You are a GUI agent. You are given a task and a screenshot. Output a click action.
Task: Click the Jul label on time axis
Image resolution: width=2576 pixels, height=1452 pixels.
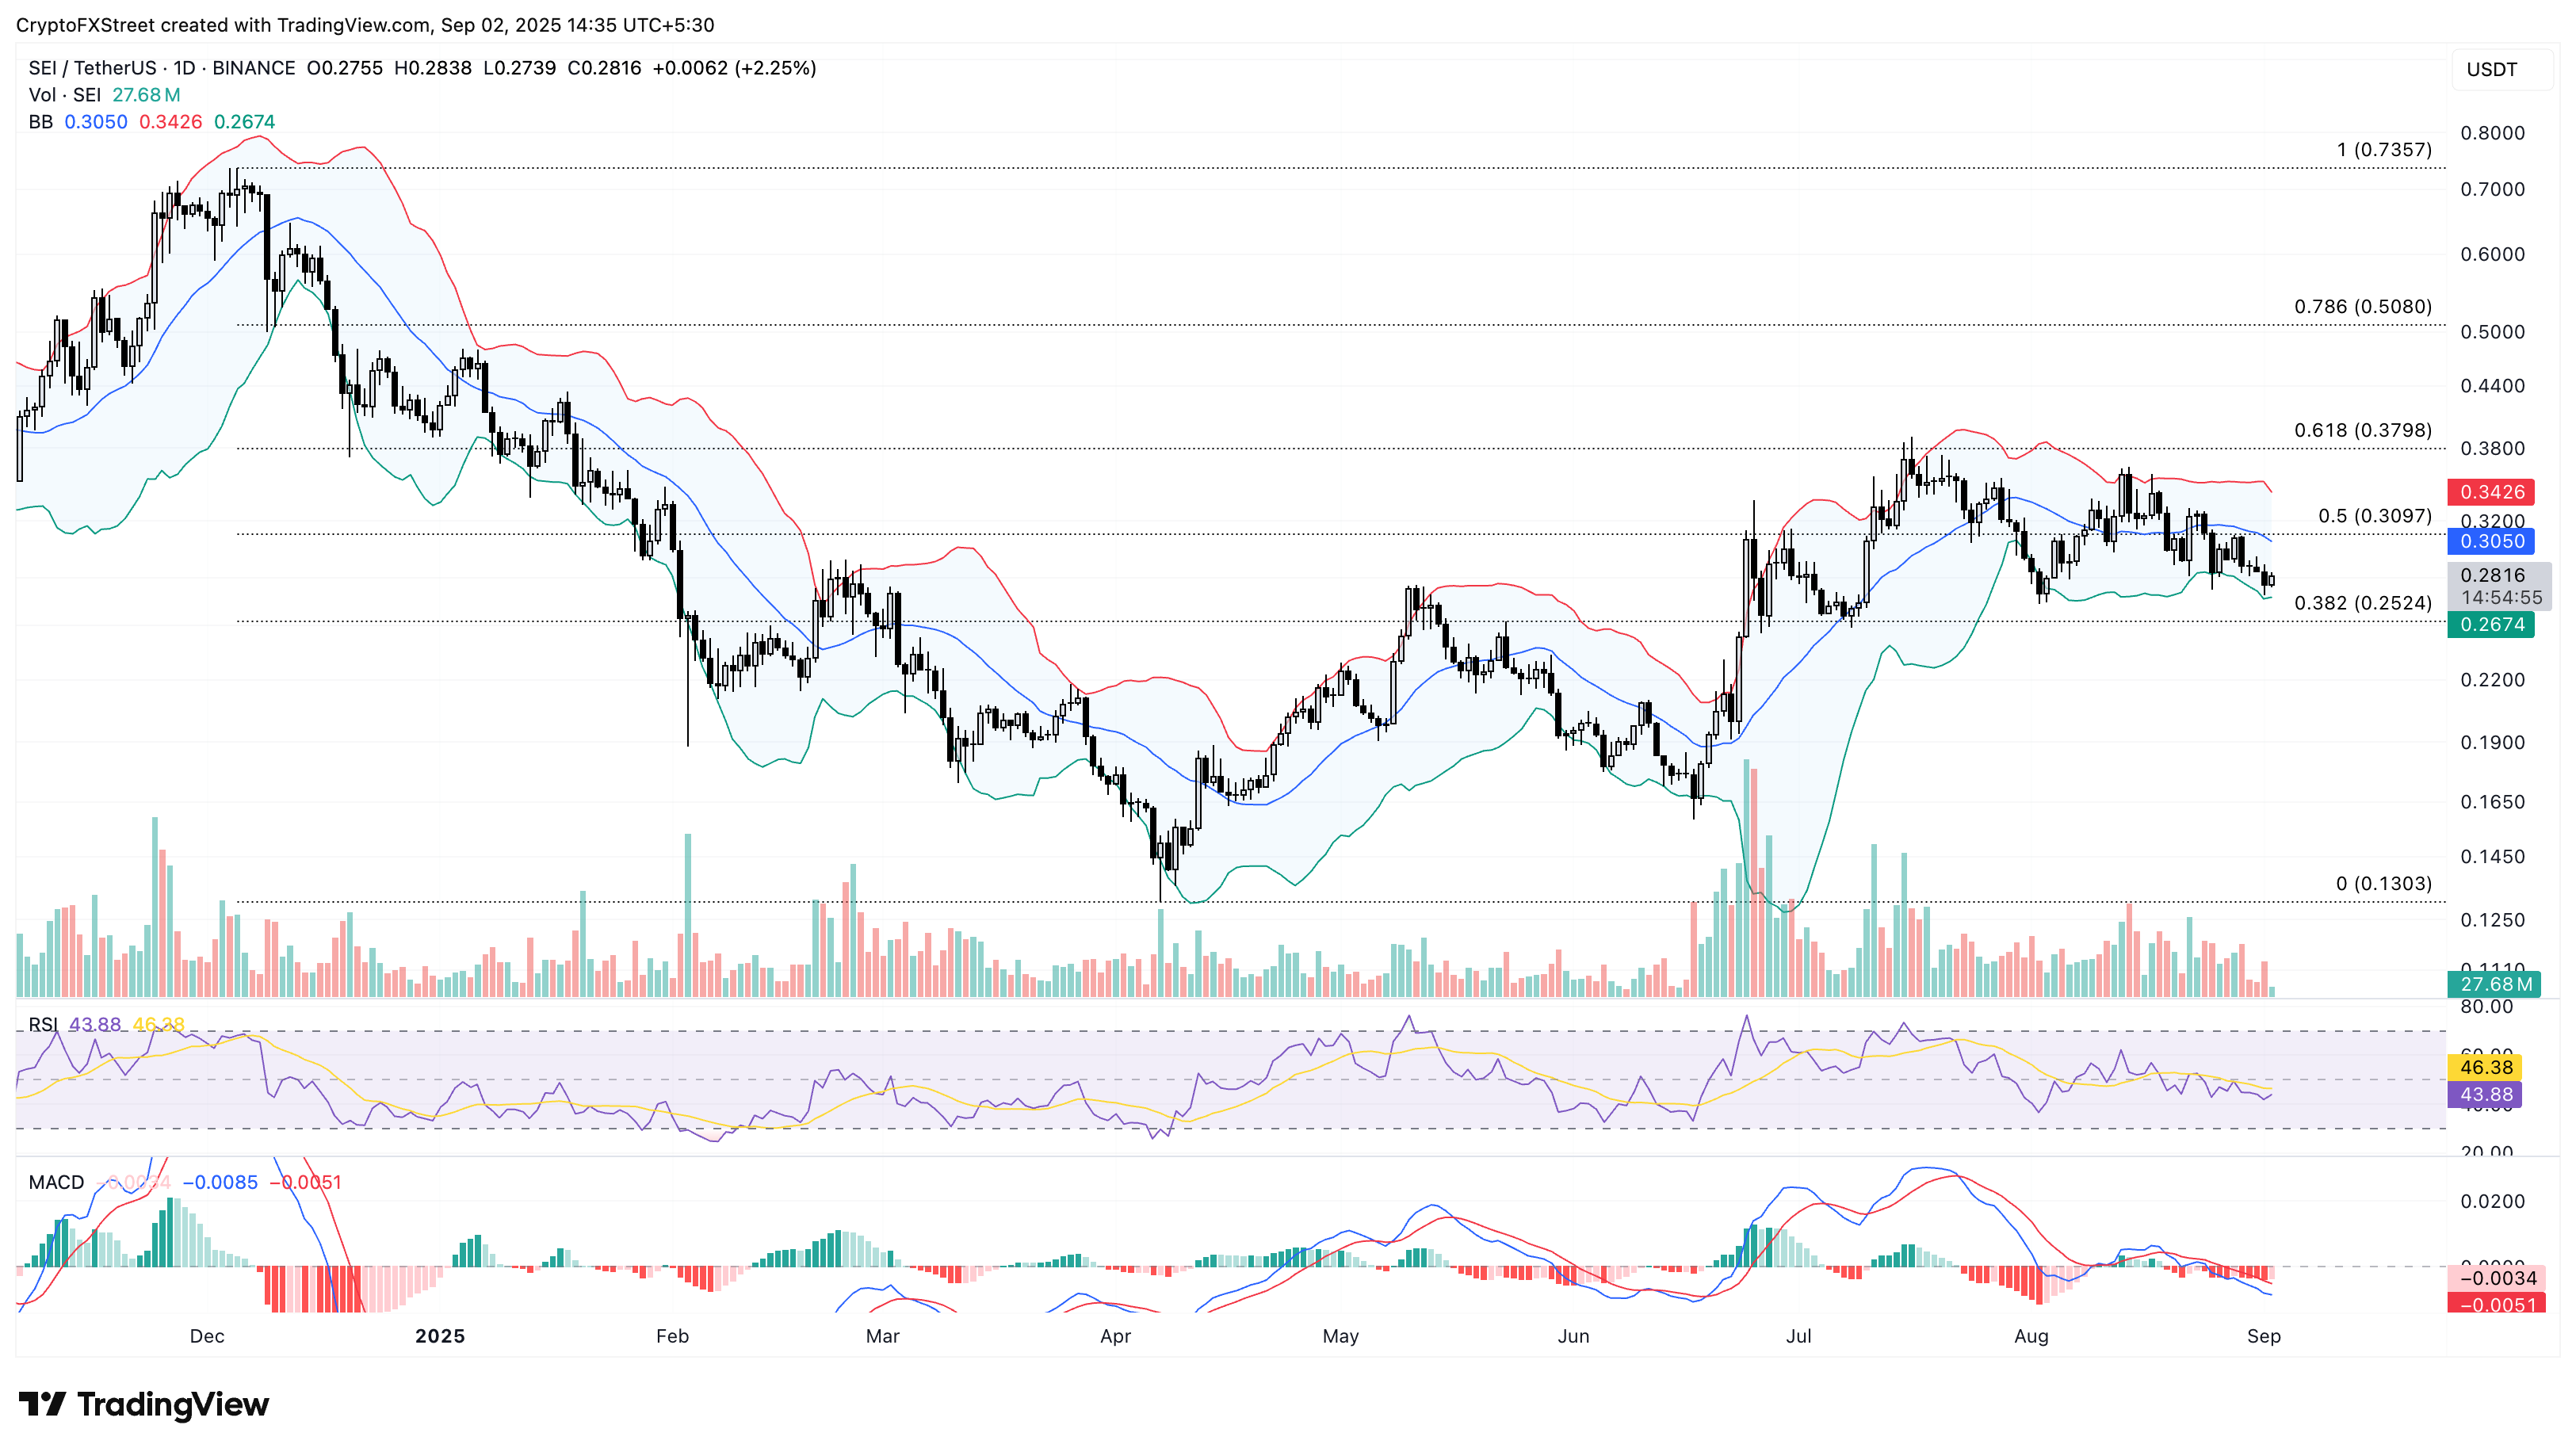[x=1798, y=1336]
